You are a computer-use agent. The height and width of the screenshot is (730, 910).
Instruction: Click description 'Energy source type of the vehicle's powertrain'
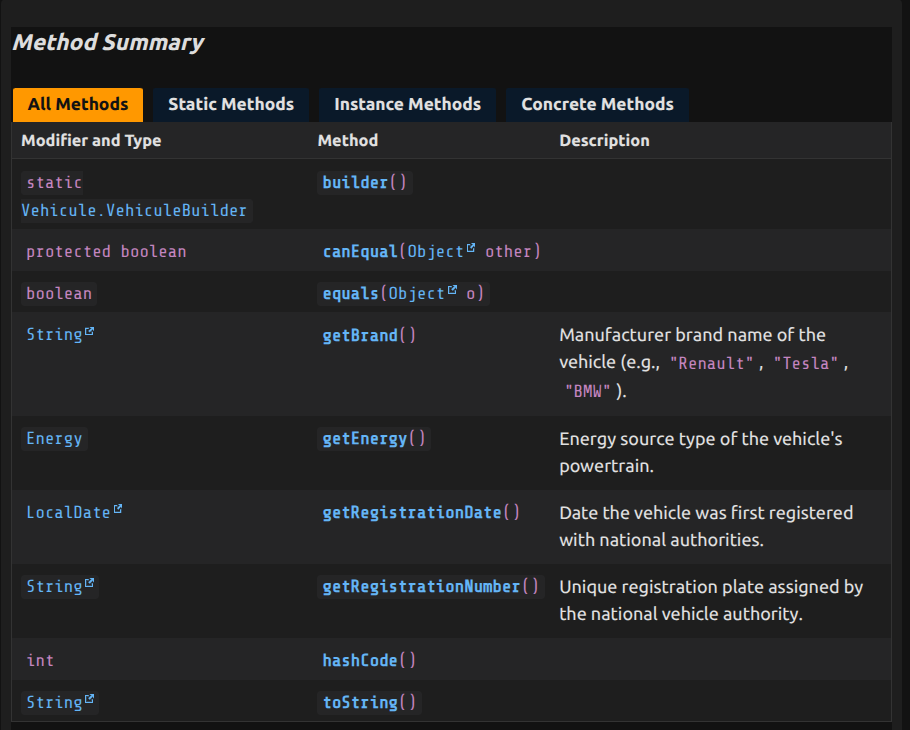pos(700,453)
